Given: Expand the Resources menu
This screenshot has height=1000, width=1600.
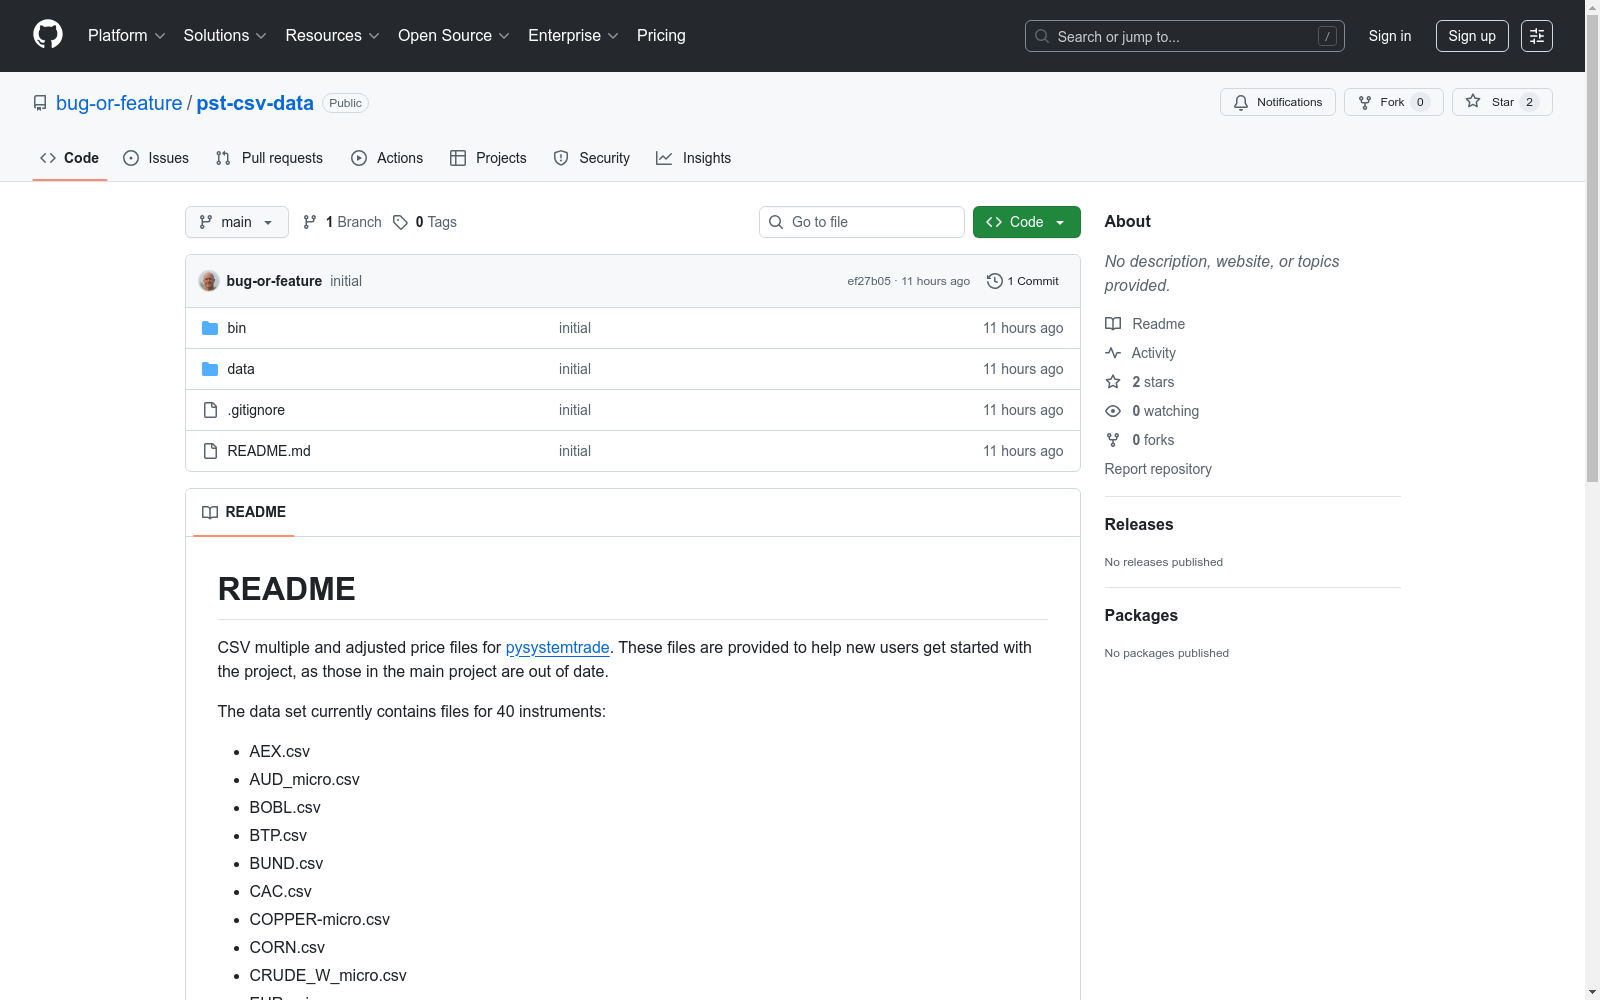Looking at the screenshot, I should pos(333,35).
